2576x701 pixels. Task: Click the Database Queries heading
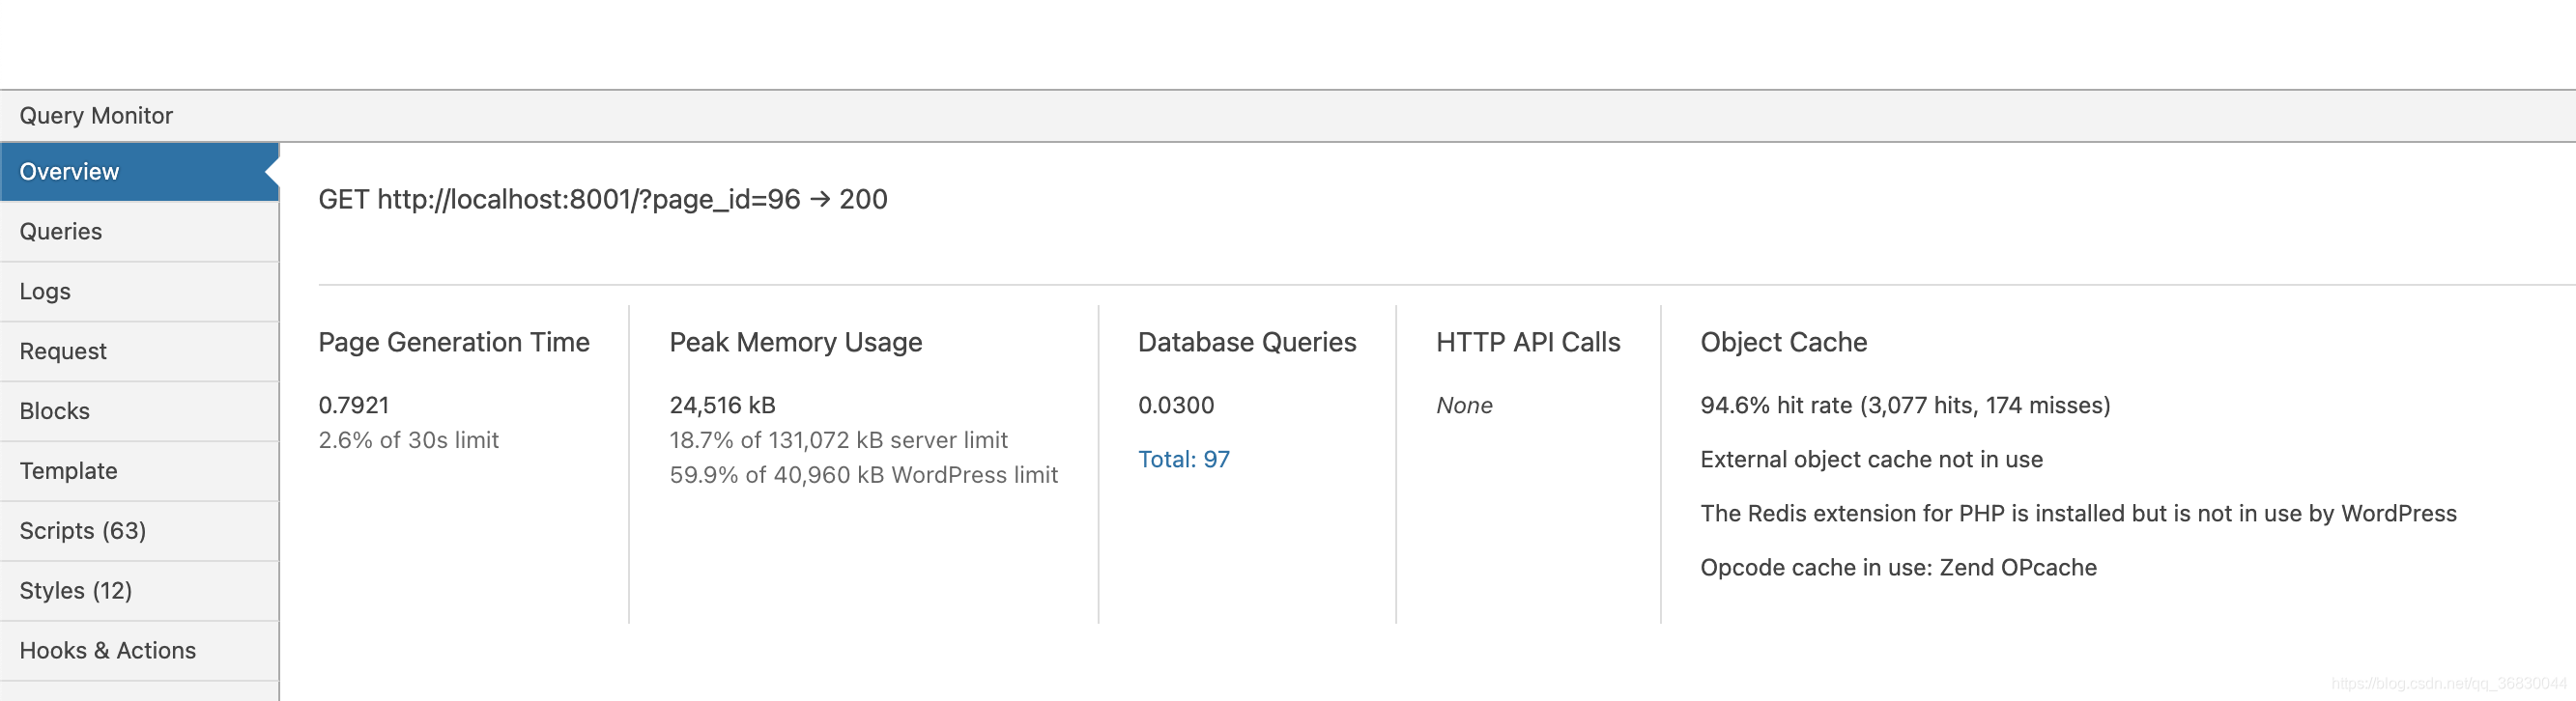pos(1246,343)
